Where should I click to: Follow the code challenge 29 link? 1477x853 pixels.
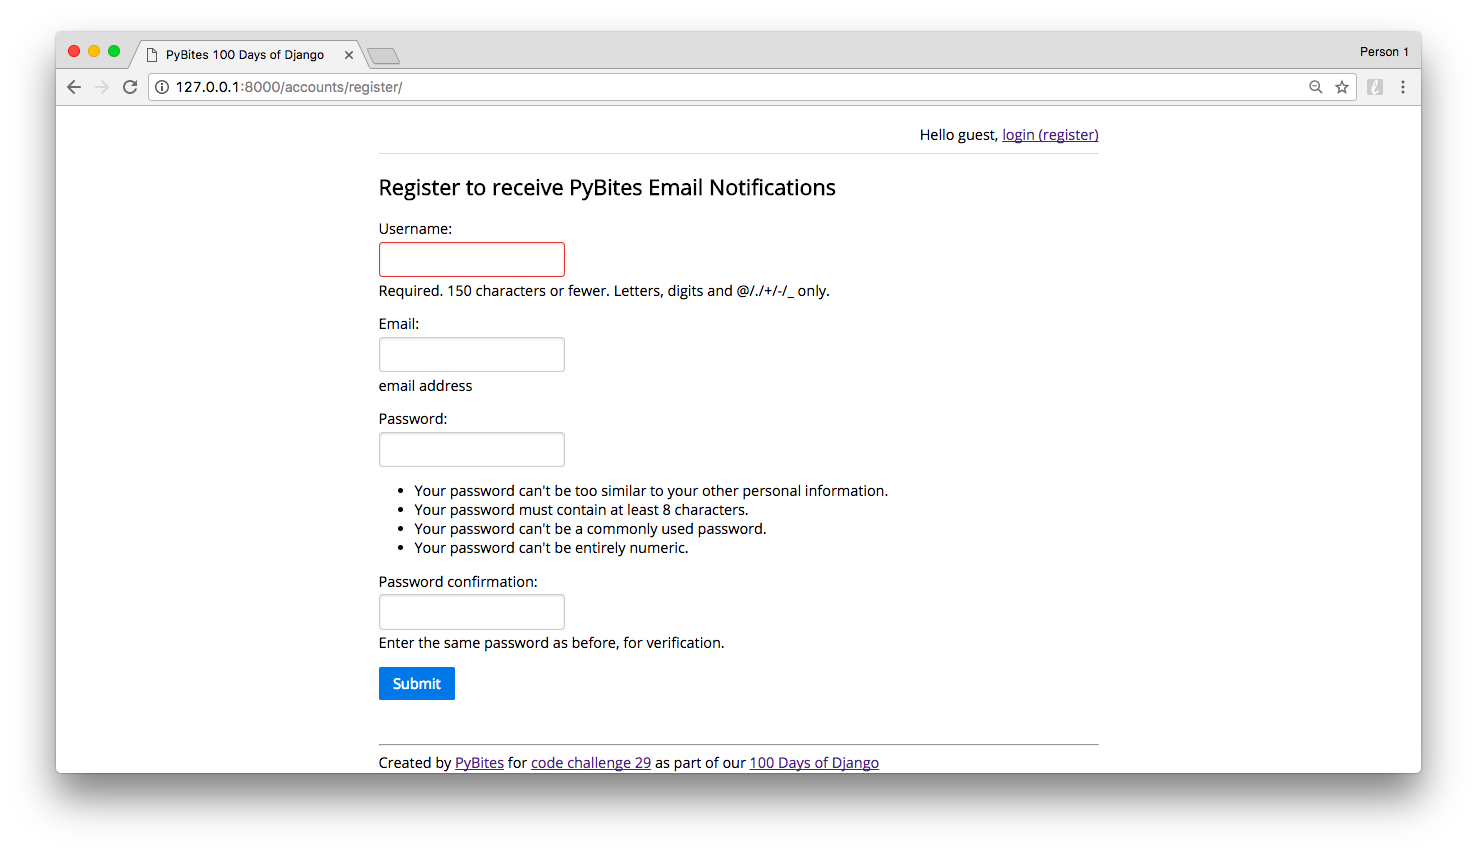(590, 762)
